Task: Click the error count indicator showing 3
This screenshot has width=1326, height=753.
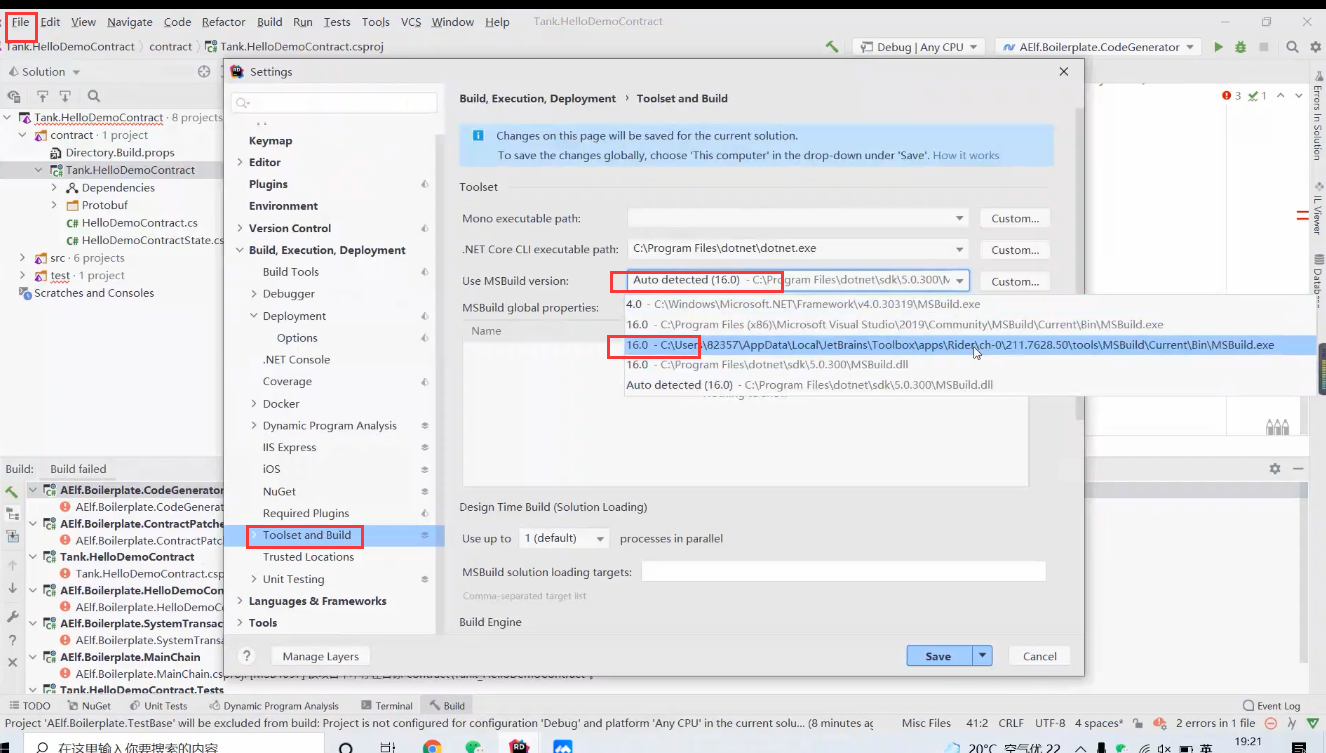Action: 1231,96
